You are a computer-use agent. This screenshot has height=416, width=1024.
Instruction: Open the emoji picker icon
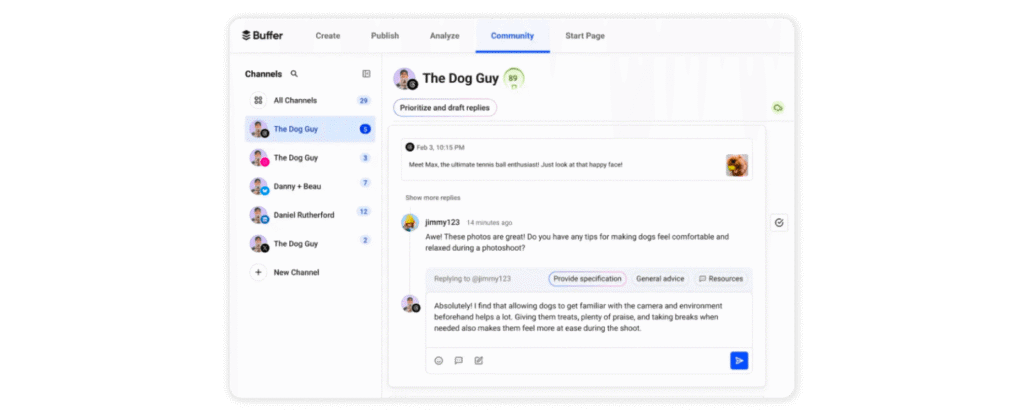pos(438,360)
